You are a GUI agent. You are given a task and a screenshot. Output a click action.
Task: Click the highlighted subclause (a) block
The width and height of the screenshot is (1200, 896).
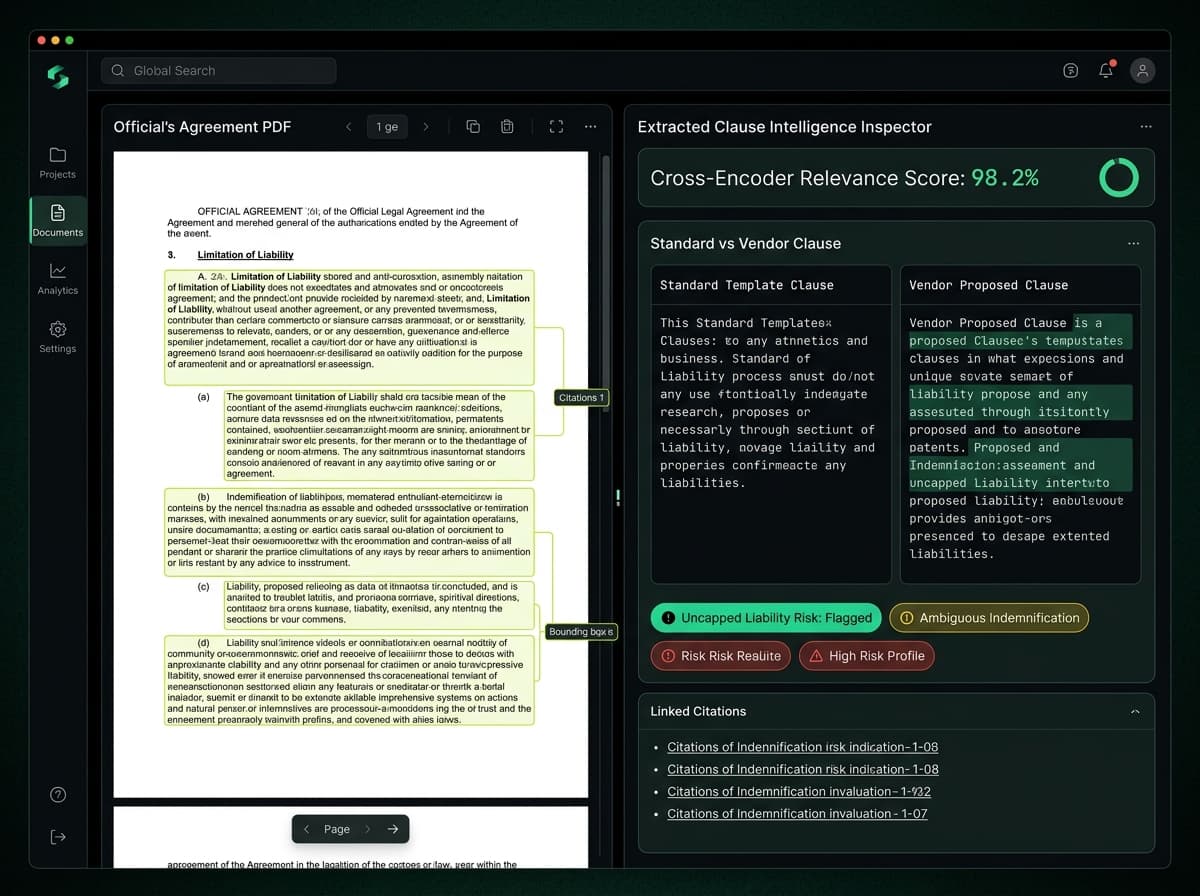379,437
